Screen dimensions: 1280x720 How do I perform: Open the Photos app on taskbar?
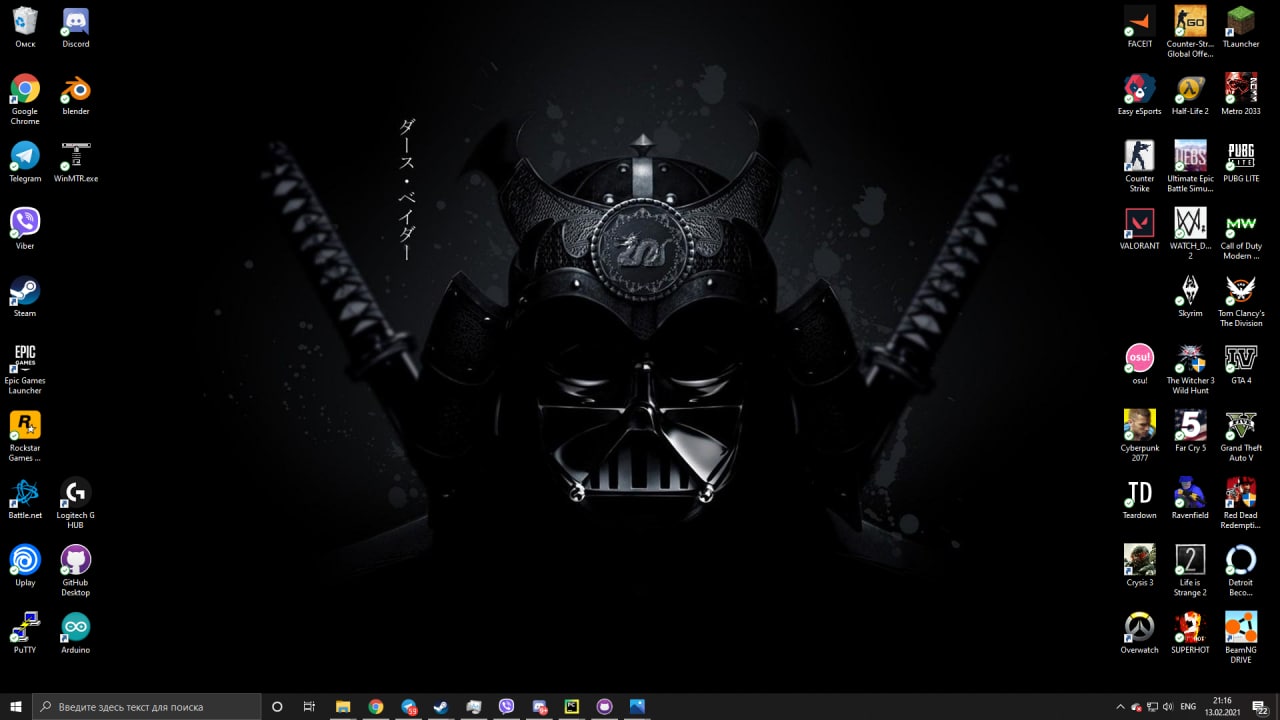(x=637, y=706)
